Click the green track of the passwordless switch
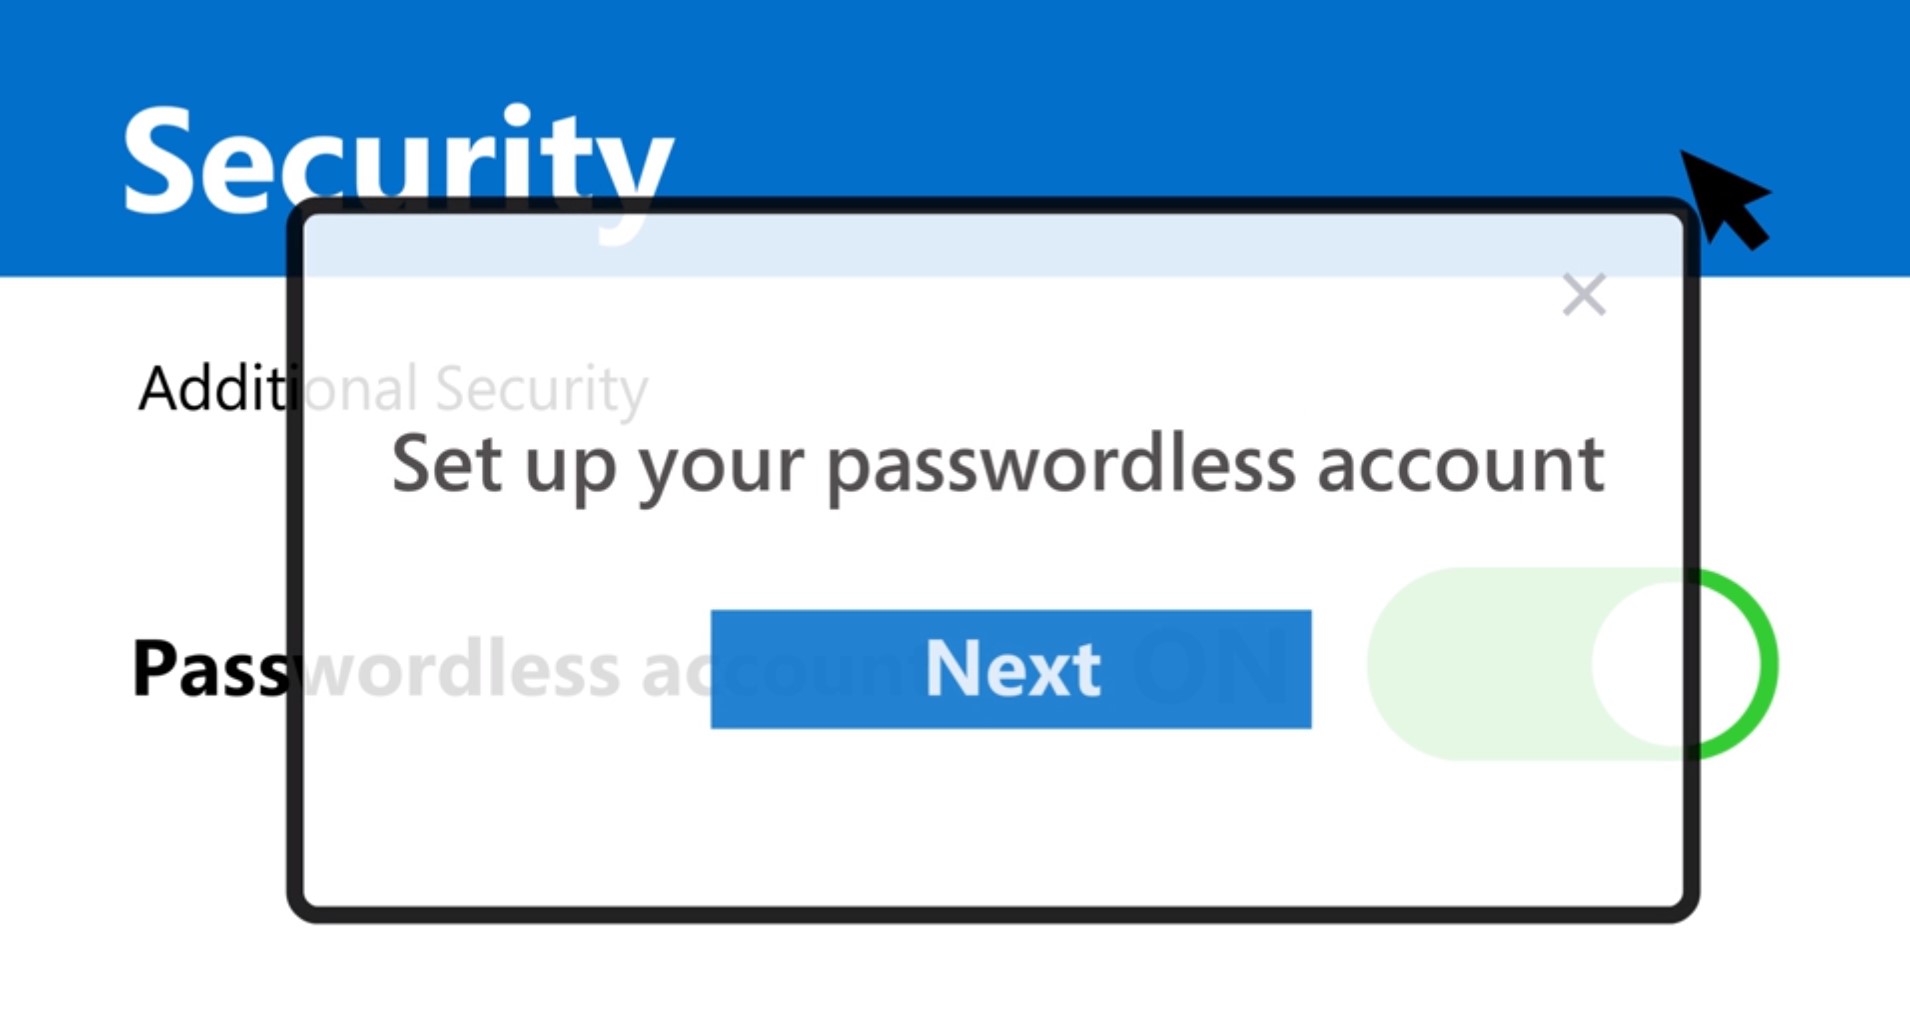This screenshot has height=1022, width=1910. (x=1470, y=664)
